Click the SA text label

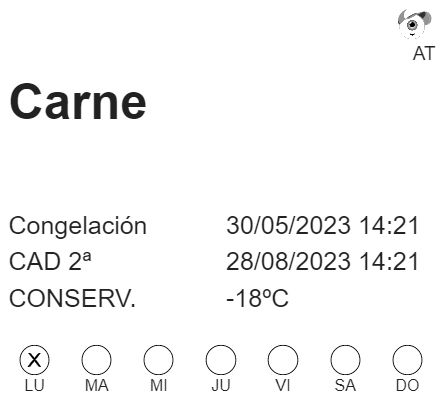coord(345,386)
